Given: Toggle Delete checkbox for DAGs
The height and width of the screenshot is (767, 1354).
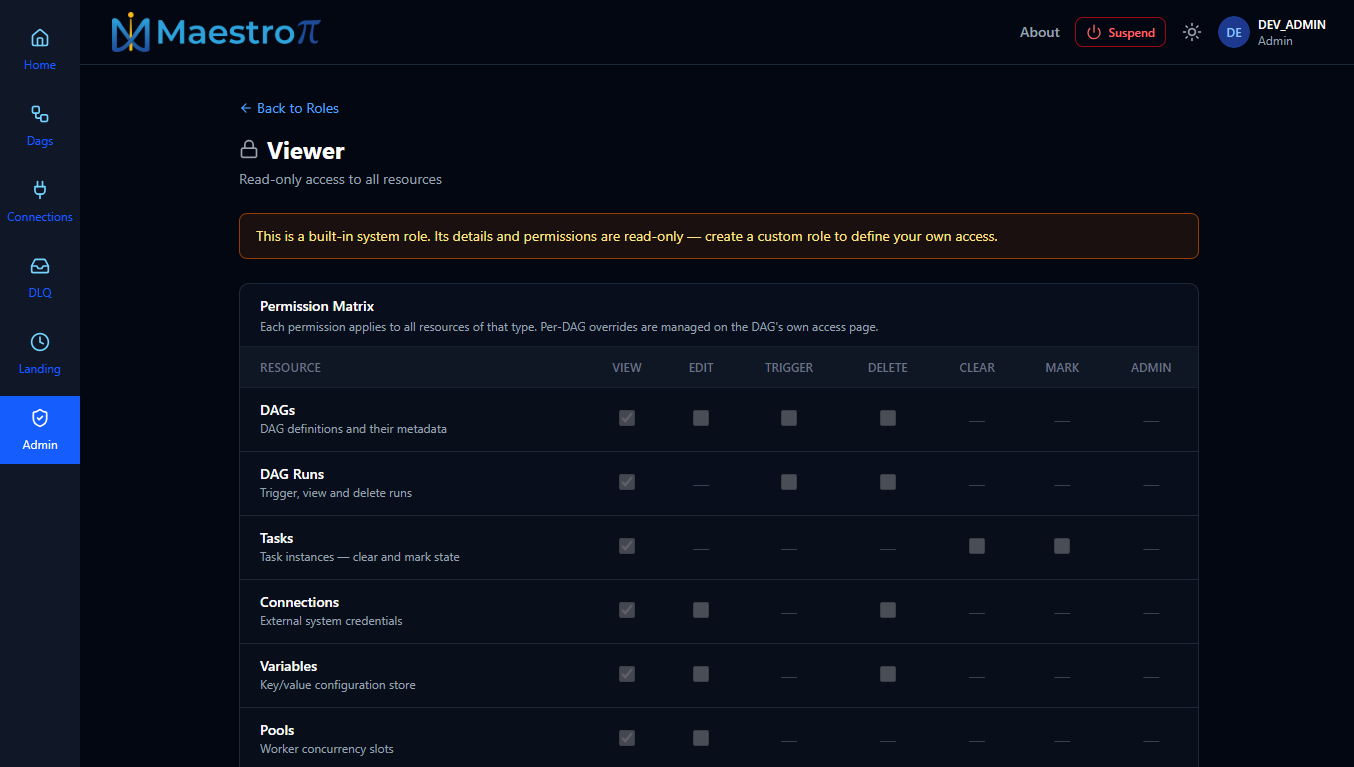Looking at the screenshot, I should pos(888,418).
